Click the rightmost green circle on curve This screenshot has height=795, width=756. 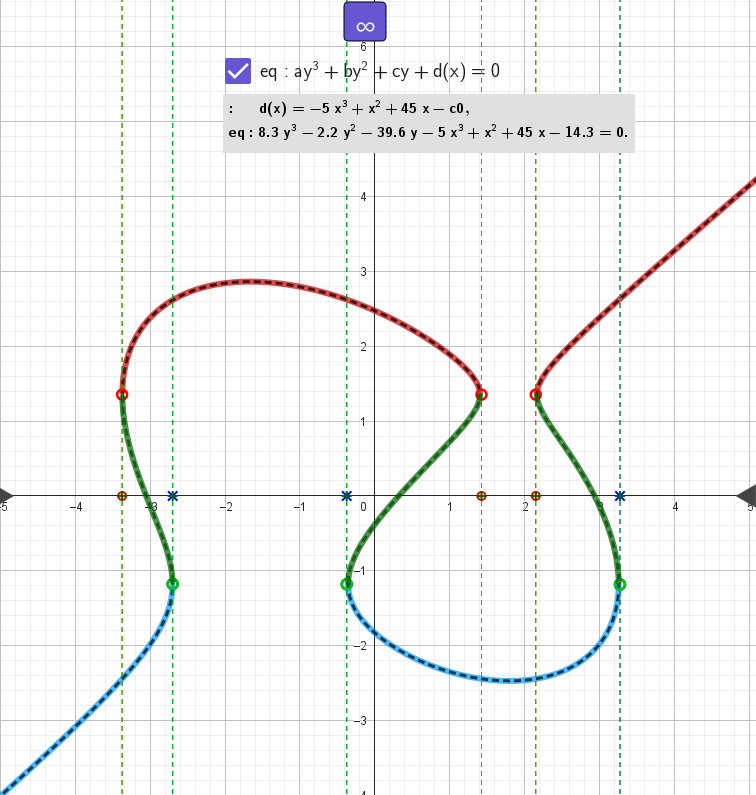click(620, 584)
